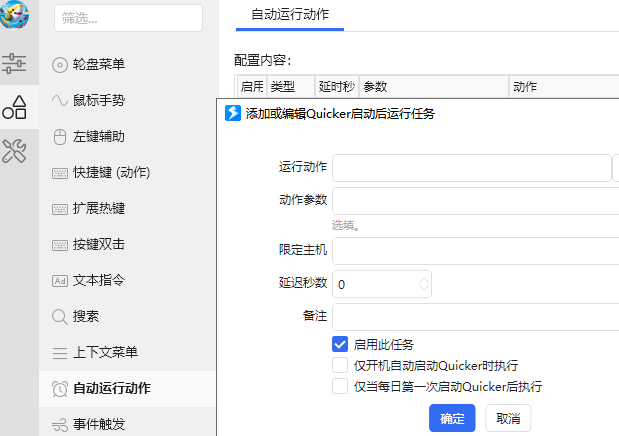The width and height of the screenshot is (619, 436).
Task: Enable 仅开机自动启动Quicker时执行 checkbox
Action: tap(340, 365)
